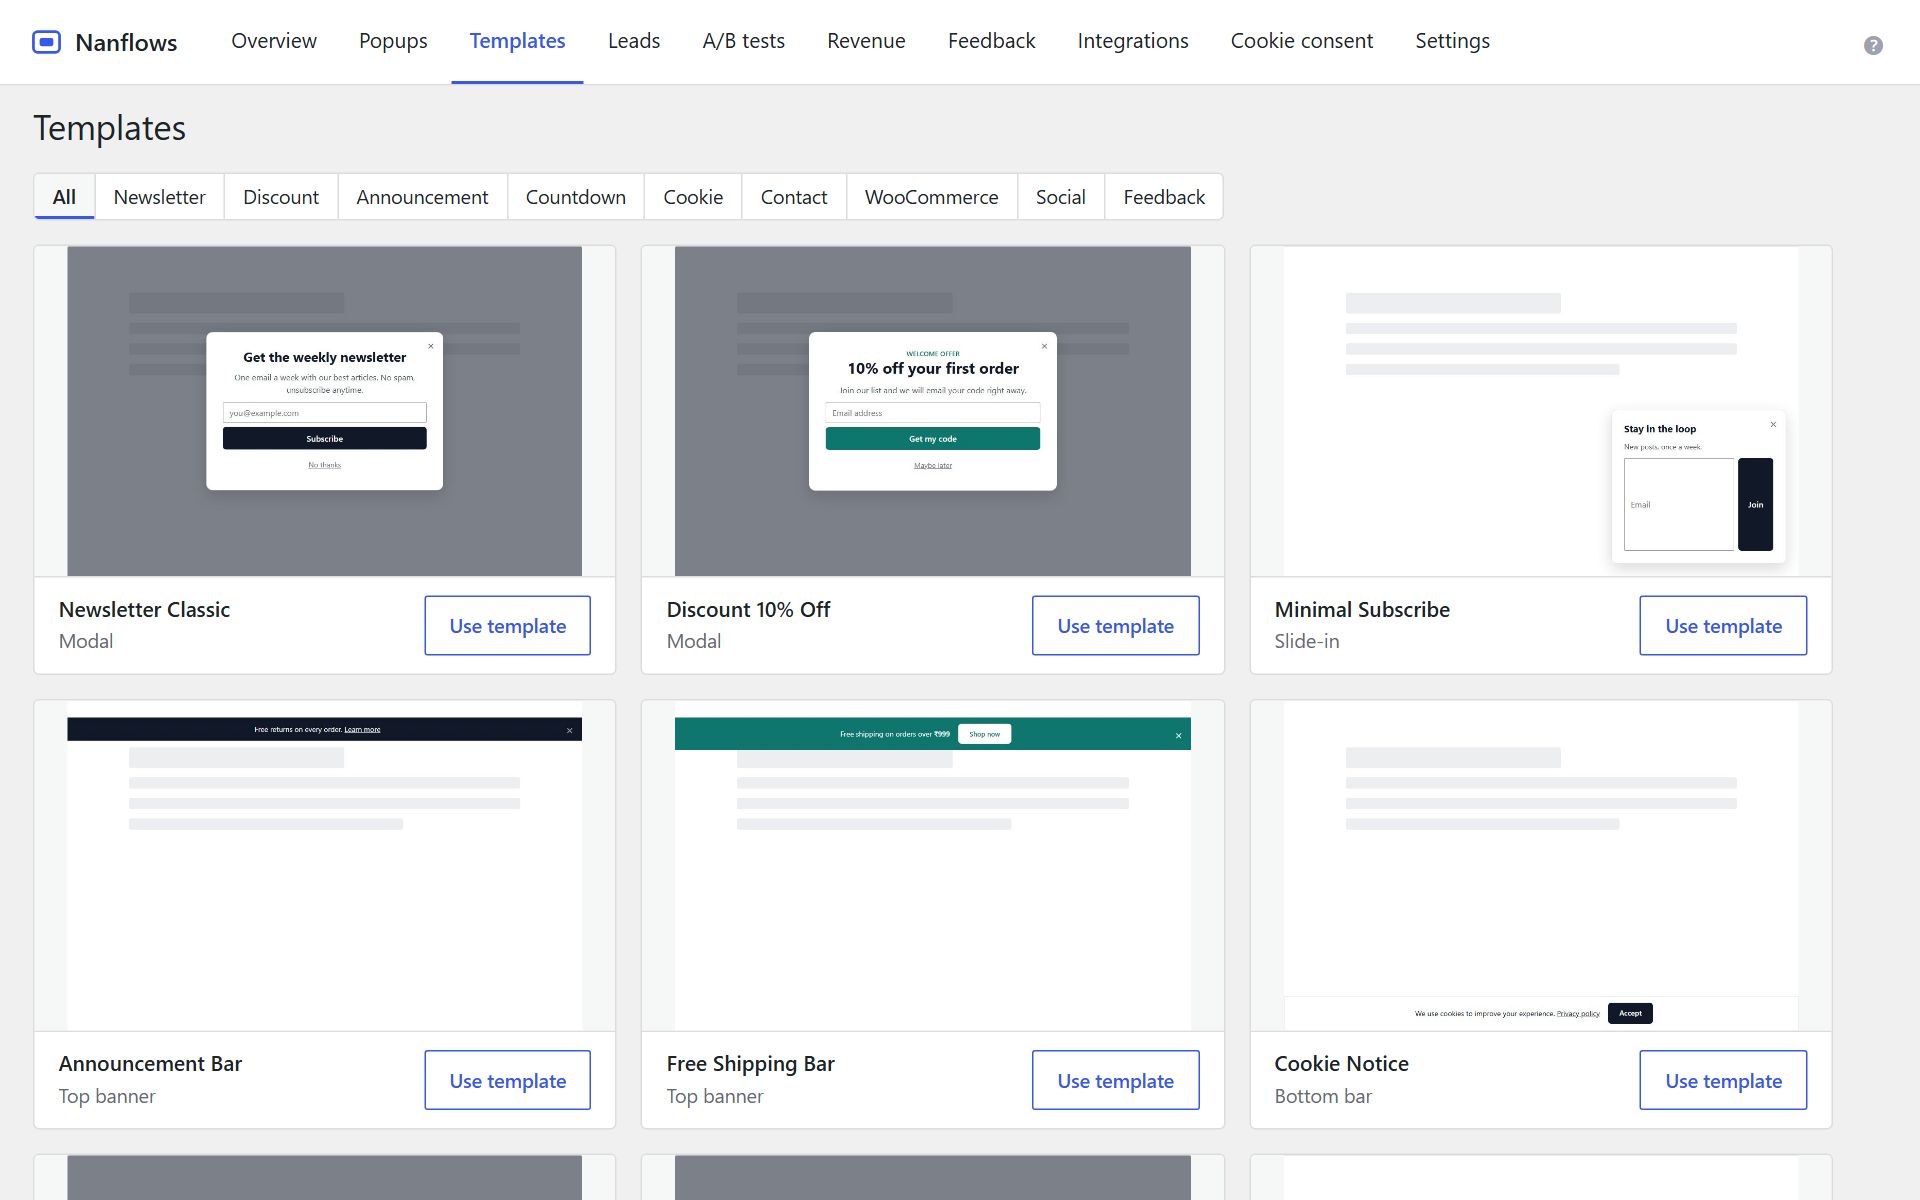Viewport: 1920px width, 1200px height.
Task: Click the Announcement Bar preview thumbnail
Action: click(x=324, y=866)
